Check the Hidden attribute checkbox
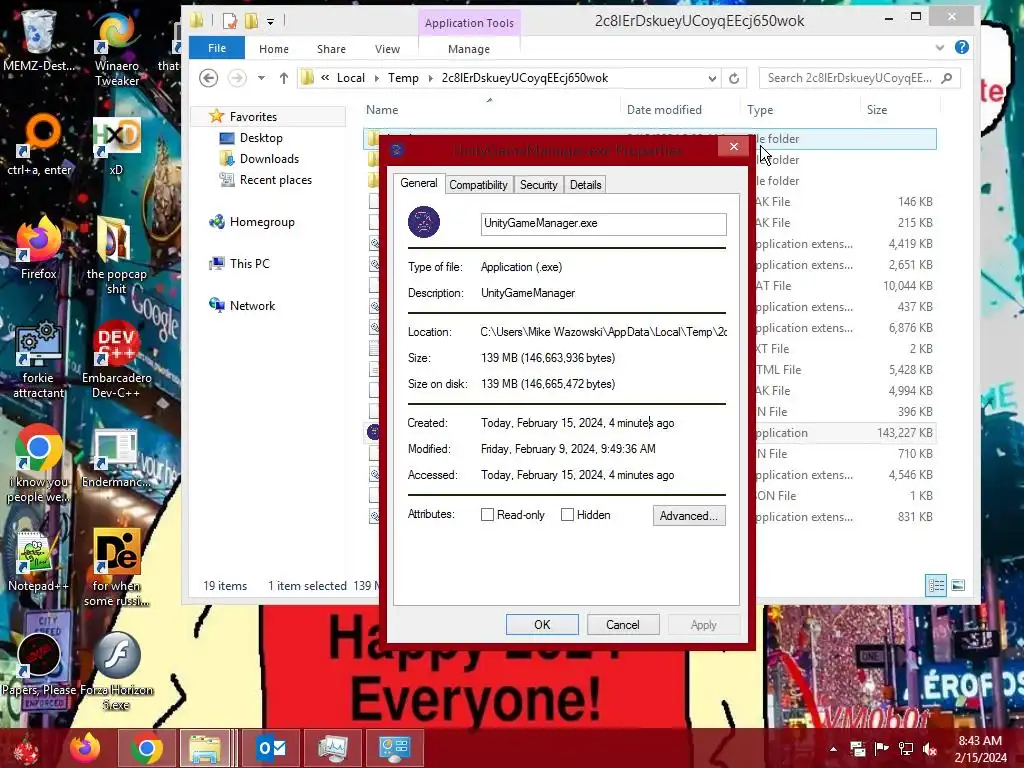Image resolution: width=1024 pixels, height=768 pixels. [568, 515]
